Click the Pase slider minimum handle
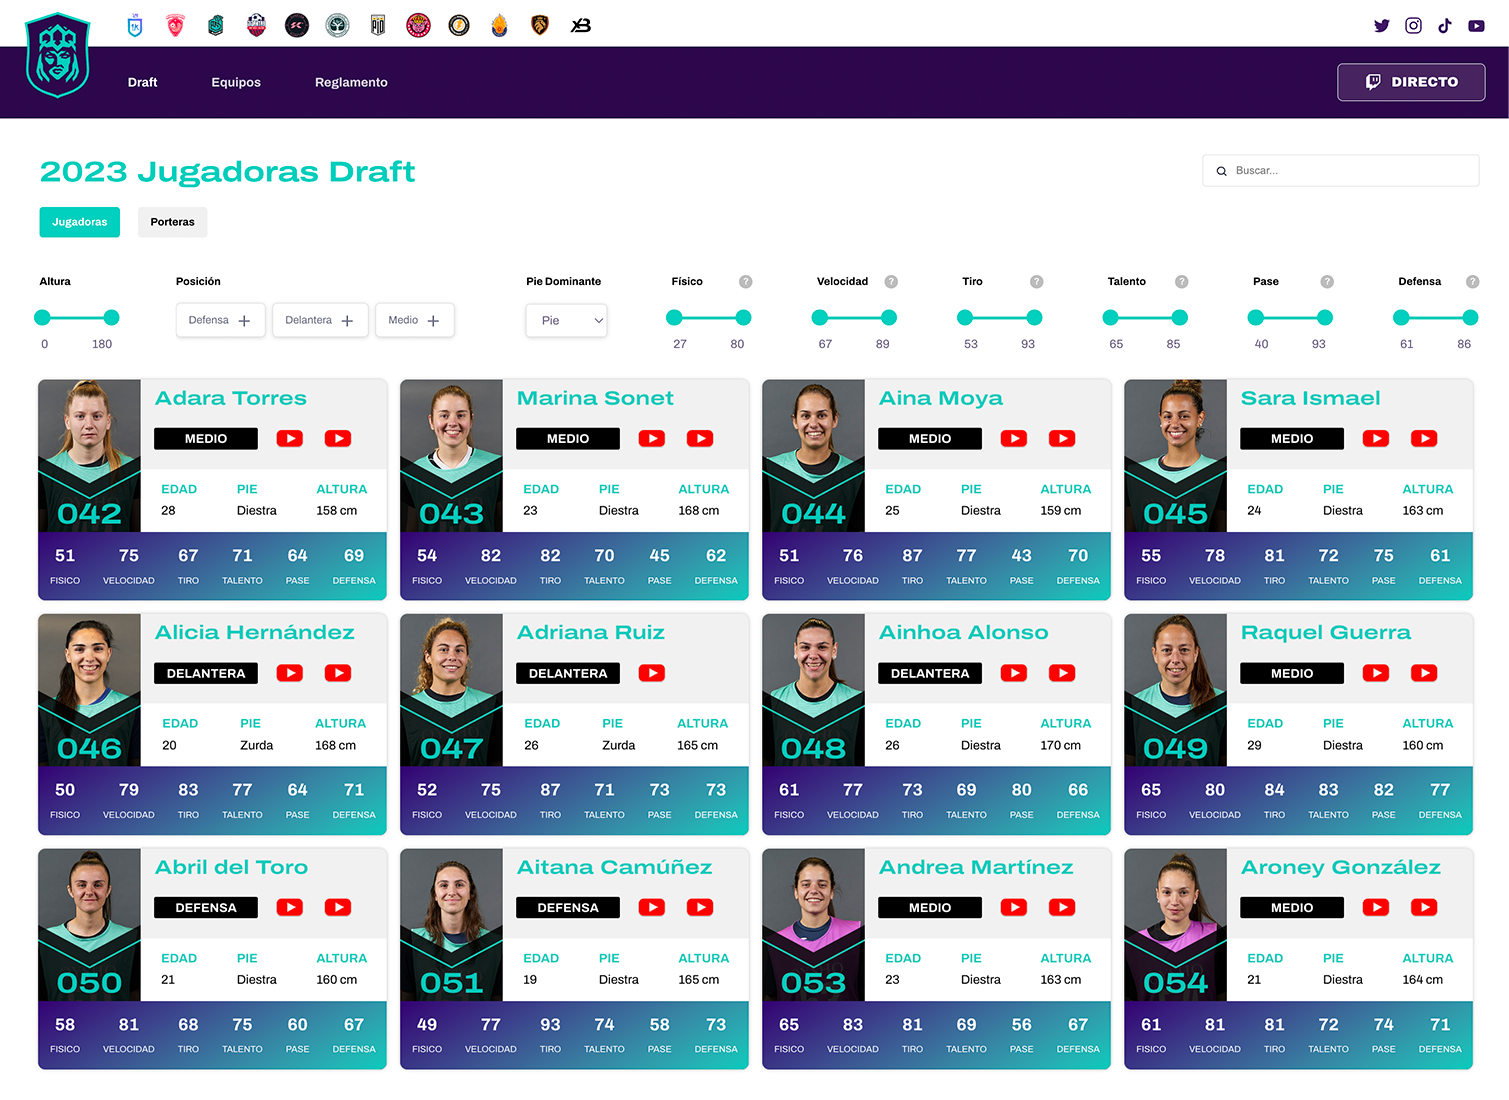This screenshot has height=1100, width=1509. pos(1256,318)
